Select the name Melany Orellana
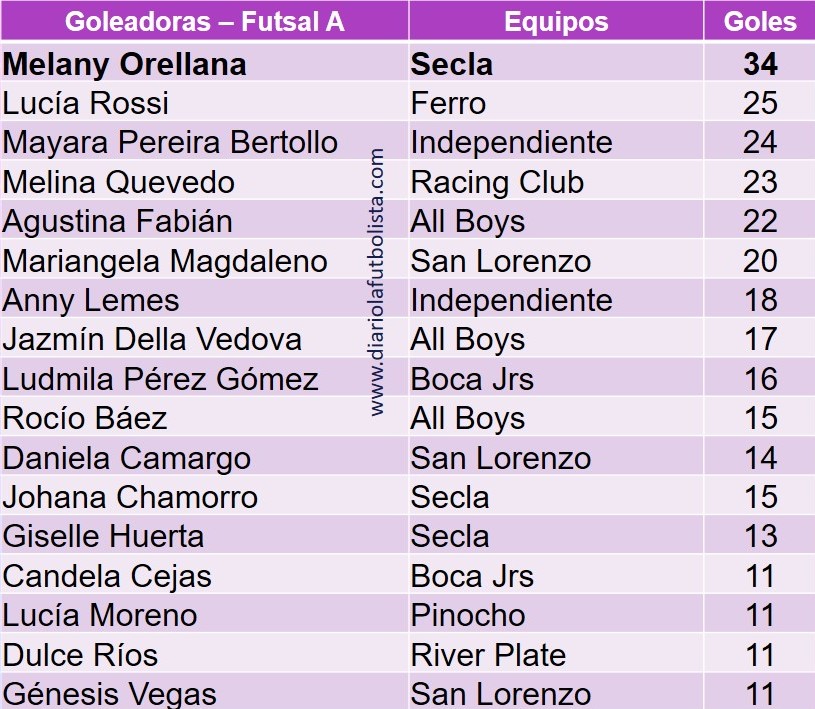This screenshot has width=815, height=709. click(x=125, y=64)
